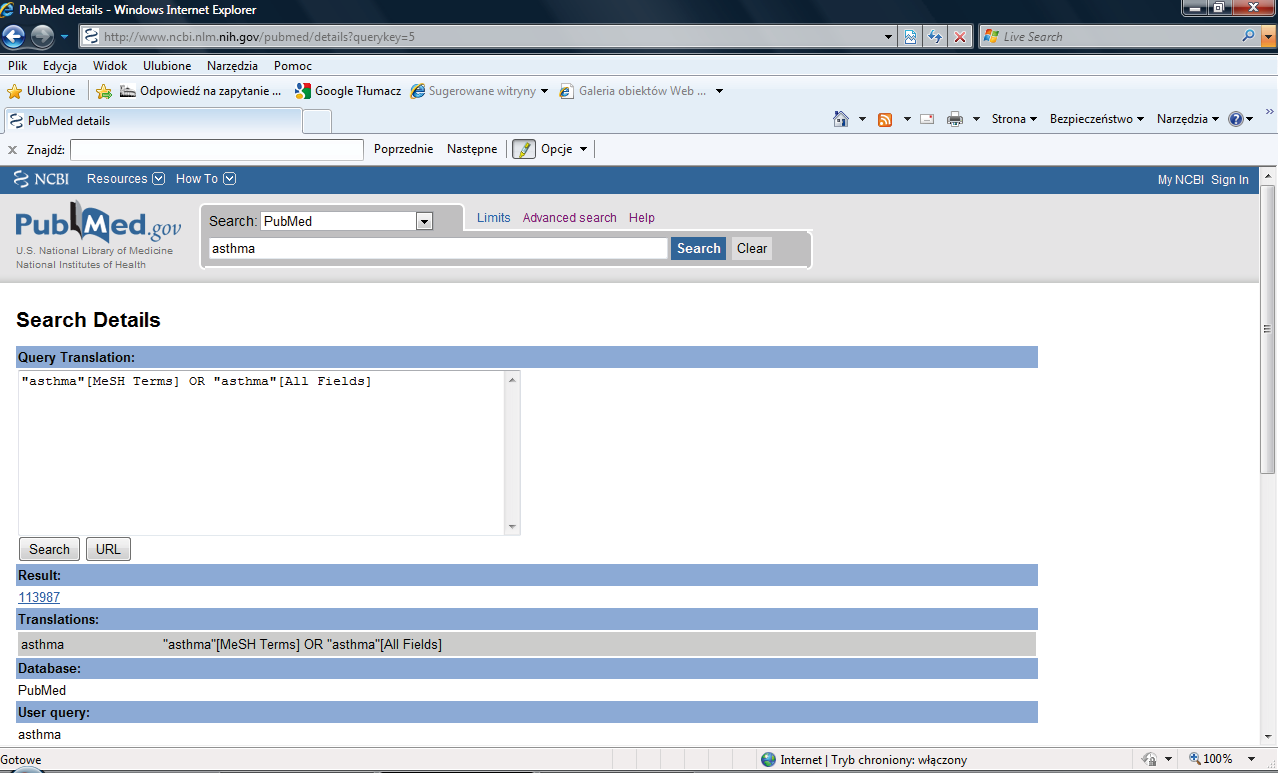Toggle the find bar highlight pencil icon

click(x=524, y=149)
